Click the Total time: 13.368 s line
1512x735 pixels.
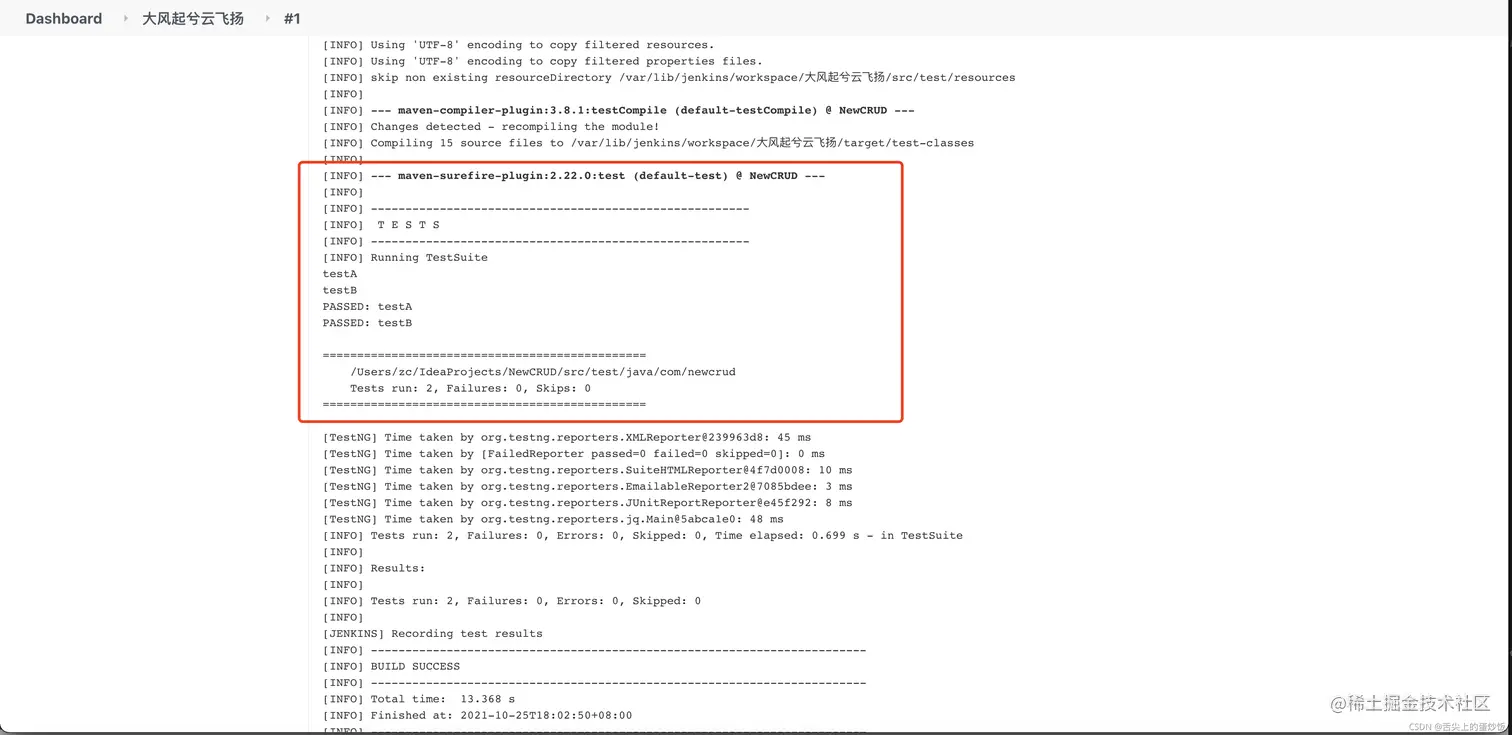(419, 699)
